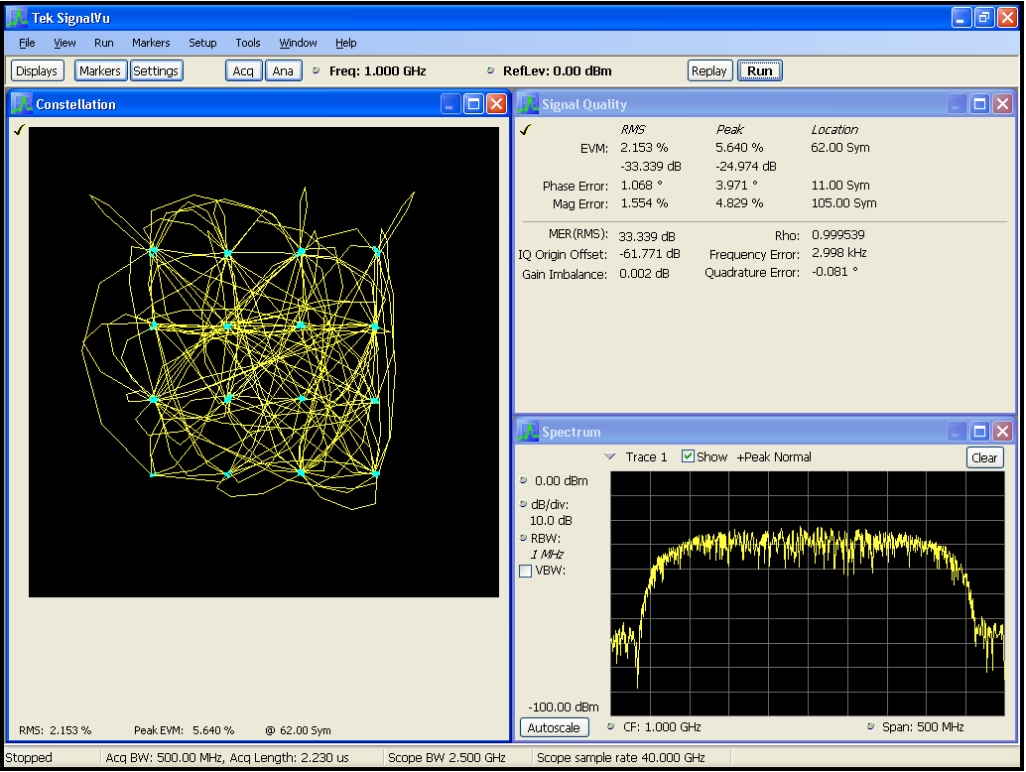The height and width of the screenshot is (772, 1026).
Task: Click the Scope BW 2.500 GHz status
Action: [x=447, y=758]
